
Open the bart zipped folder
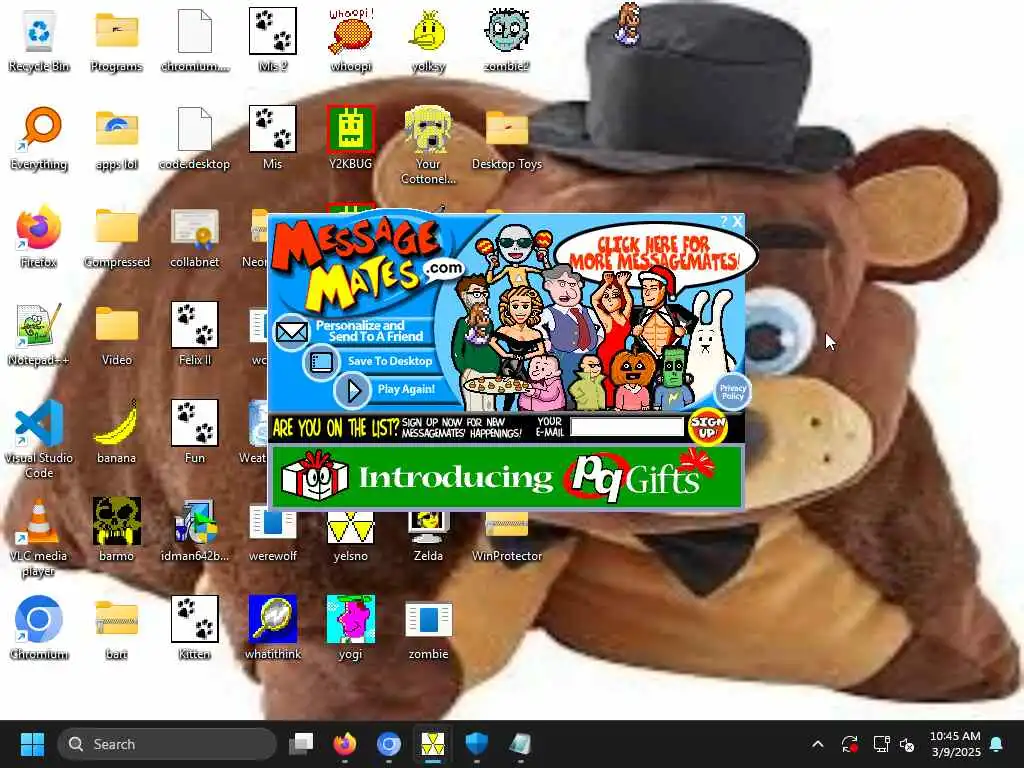pyautogui.click(x=116, y=628)
